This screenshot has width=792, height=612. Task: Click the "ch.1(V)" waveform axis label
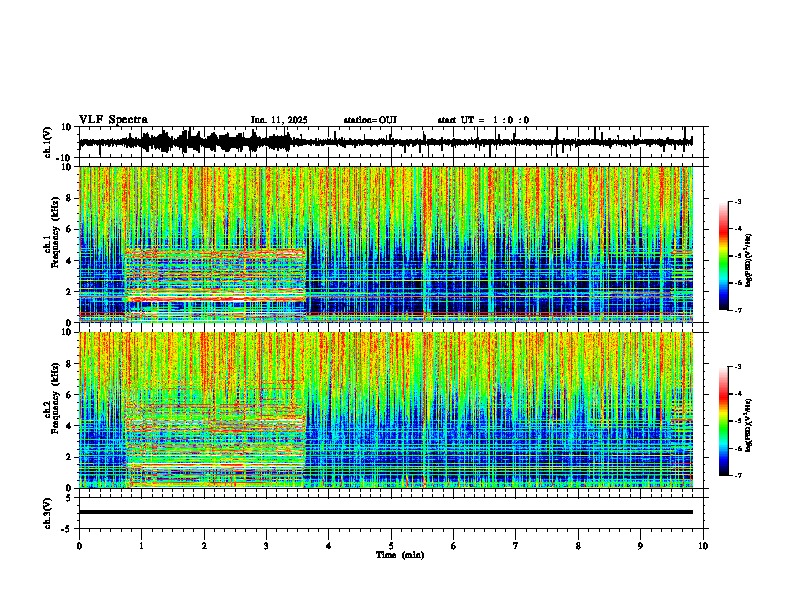click(48, 142)
